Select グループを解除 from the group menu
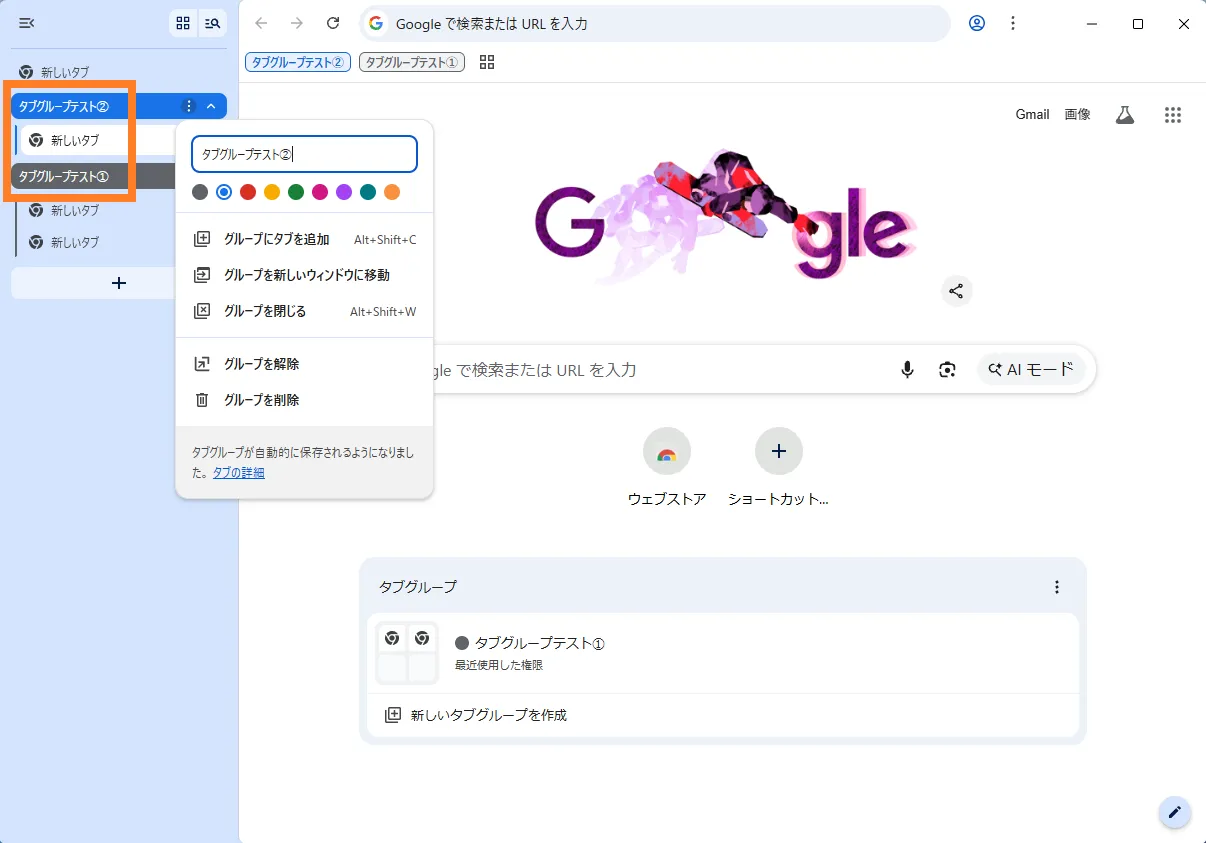The width and height of the screenshot is (1206, 843). tap(261, 364)
